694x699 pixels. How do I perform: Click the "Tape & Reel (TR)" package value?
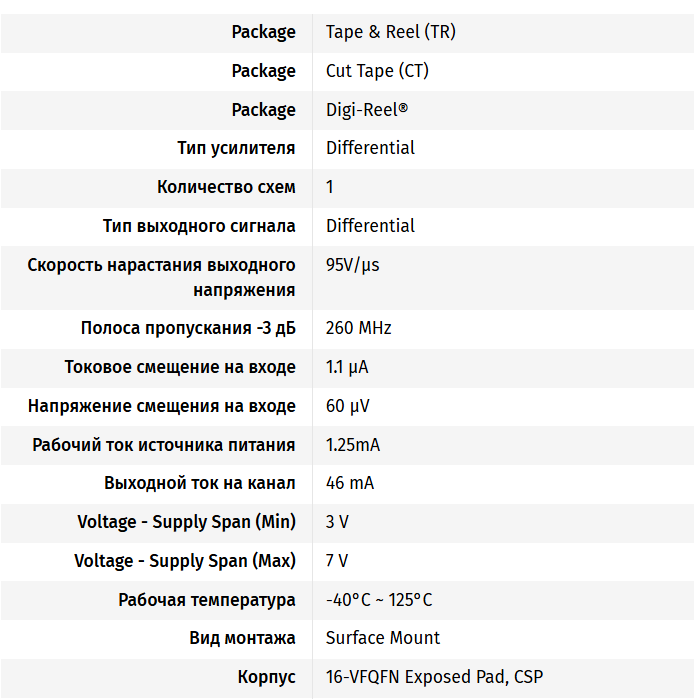click(390, 32)
